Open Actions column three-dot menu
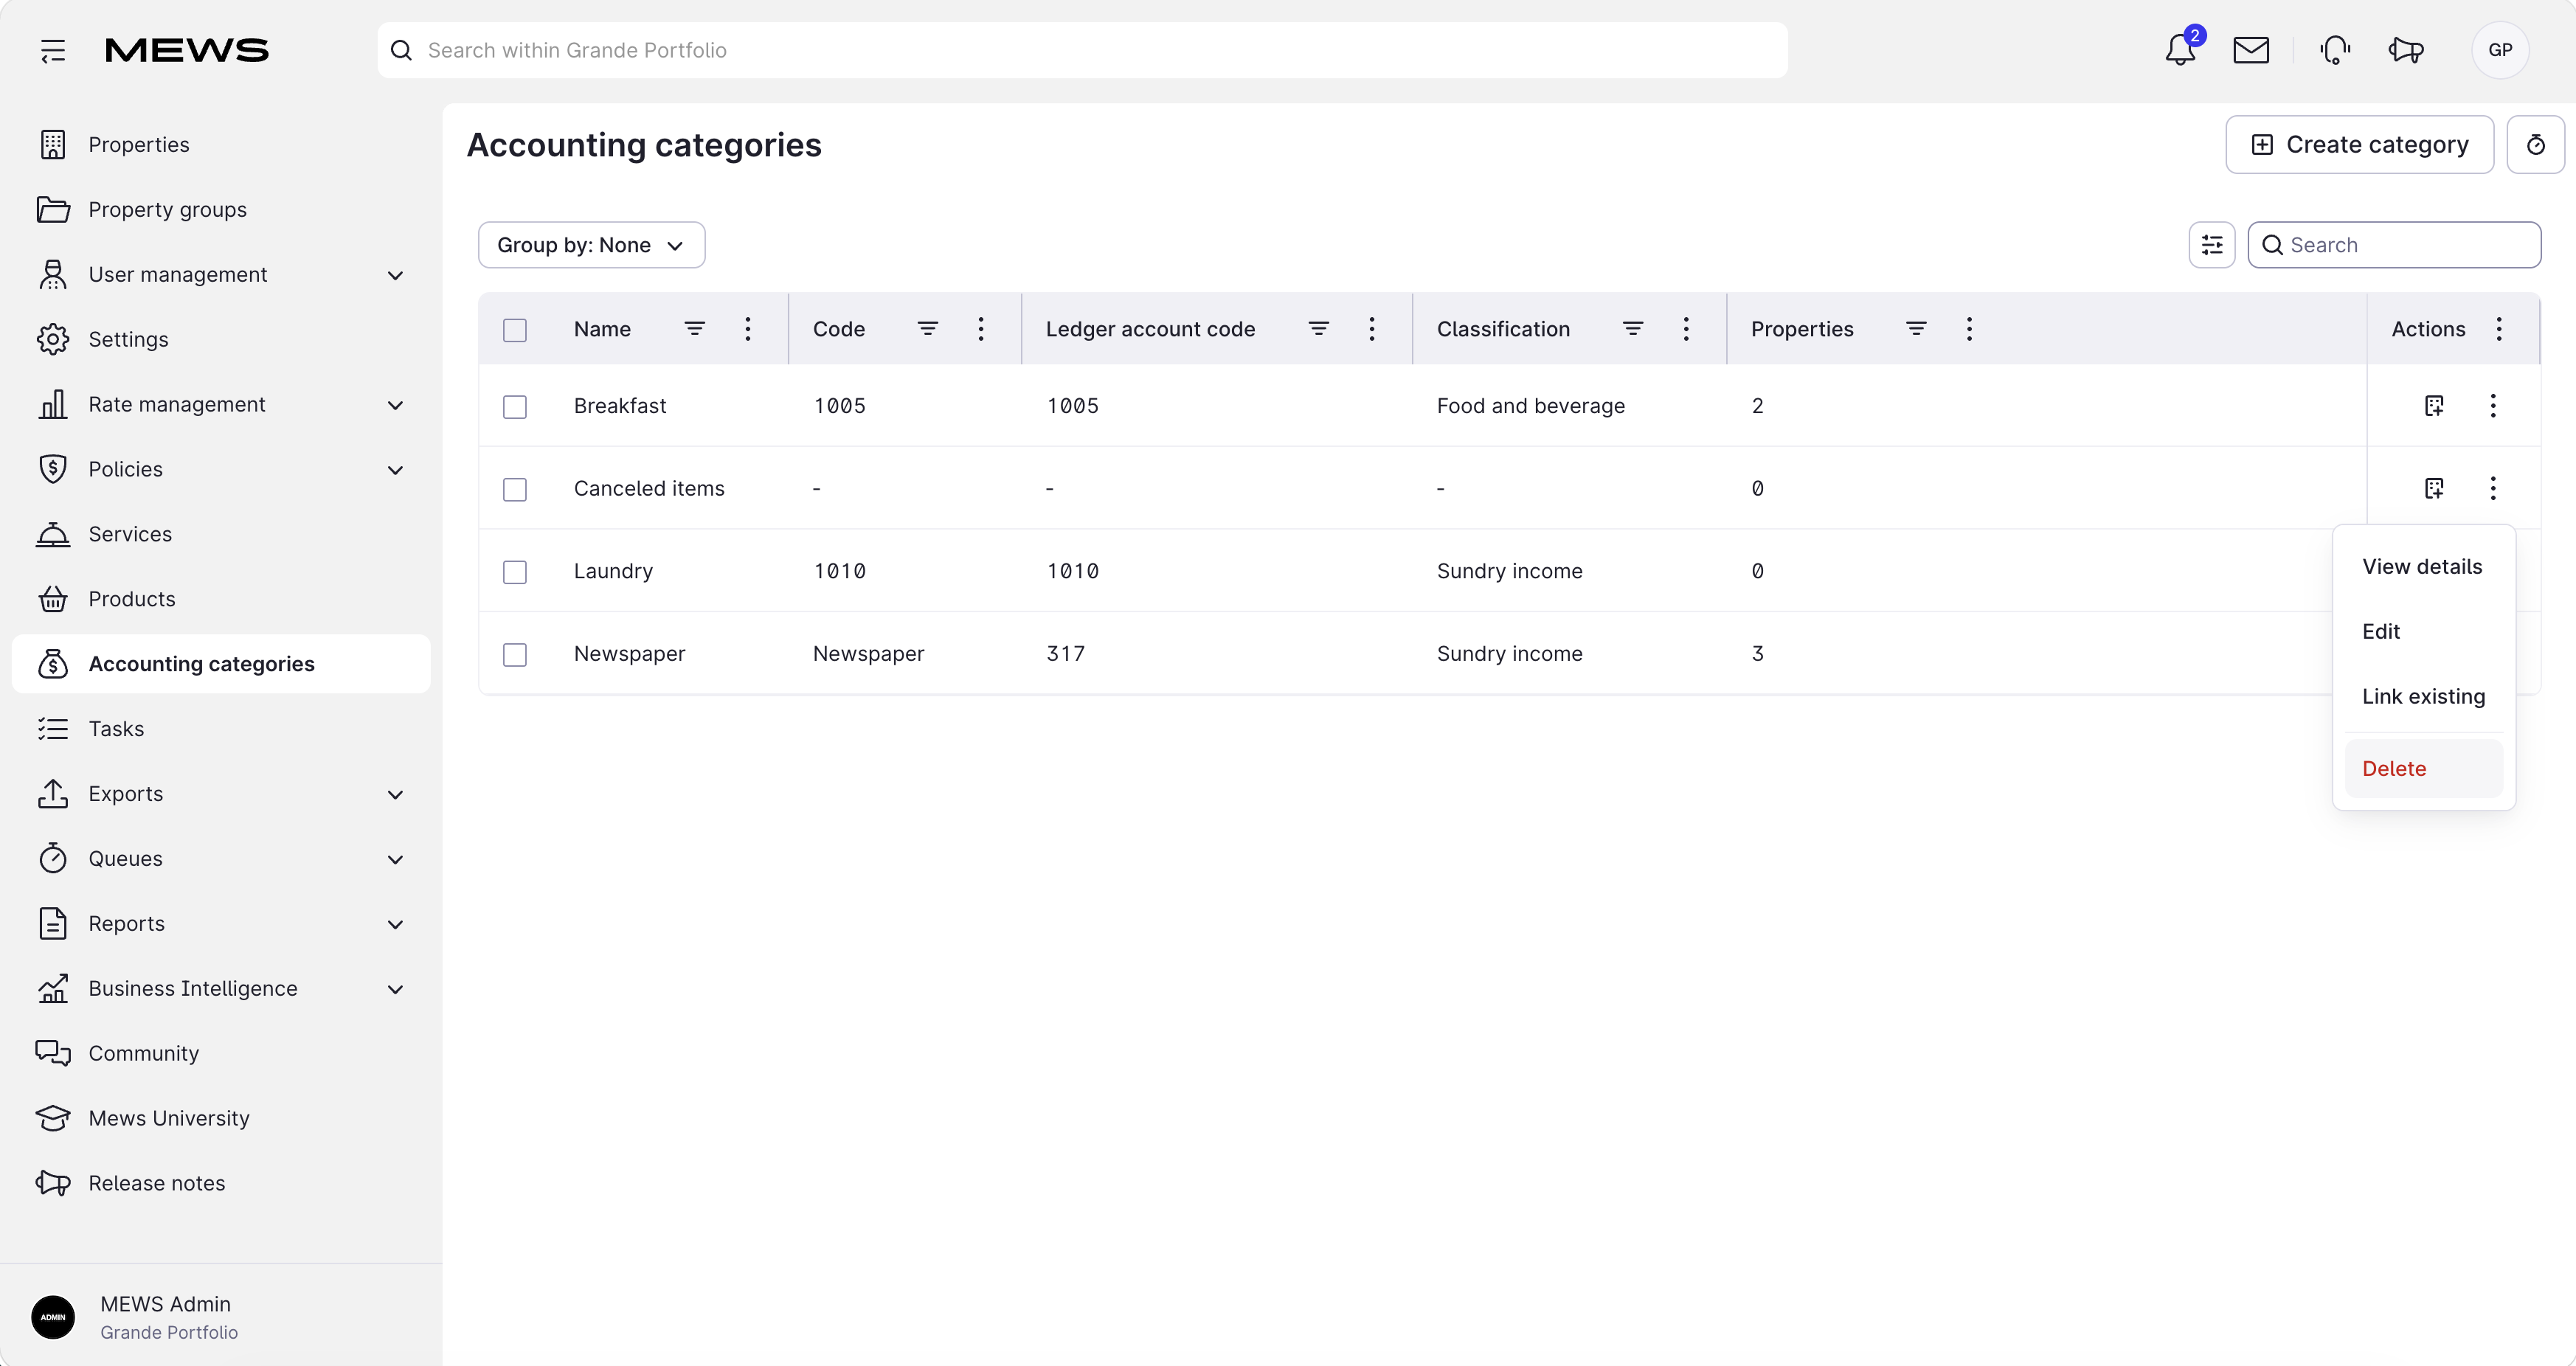This screenshot has width=2576, height=1366. coord(2499,329)
